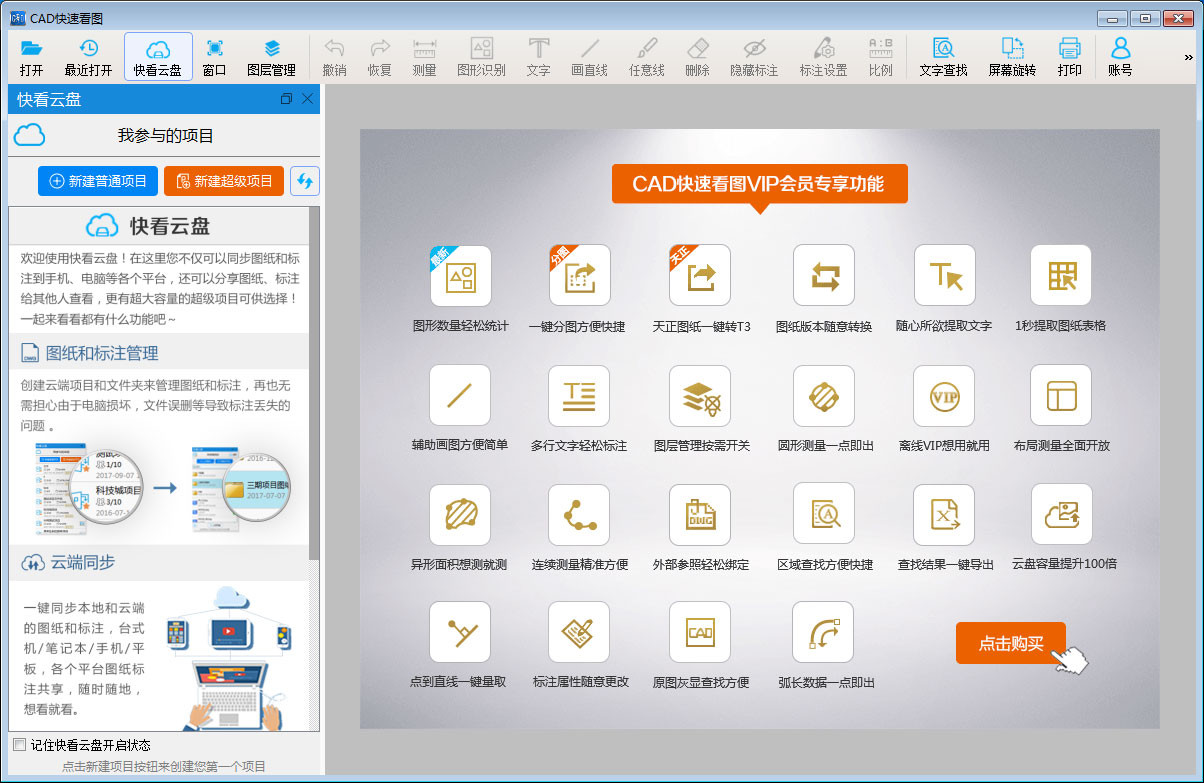Screen dimensions: 1204x783
Task: Open the 账号 account icon
Action: click(x=1120, y=57)
